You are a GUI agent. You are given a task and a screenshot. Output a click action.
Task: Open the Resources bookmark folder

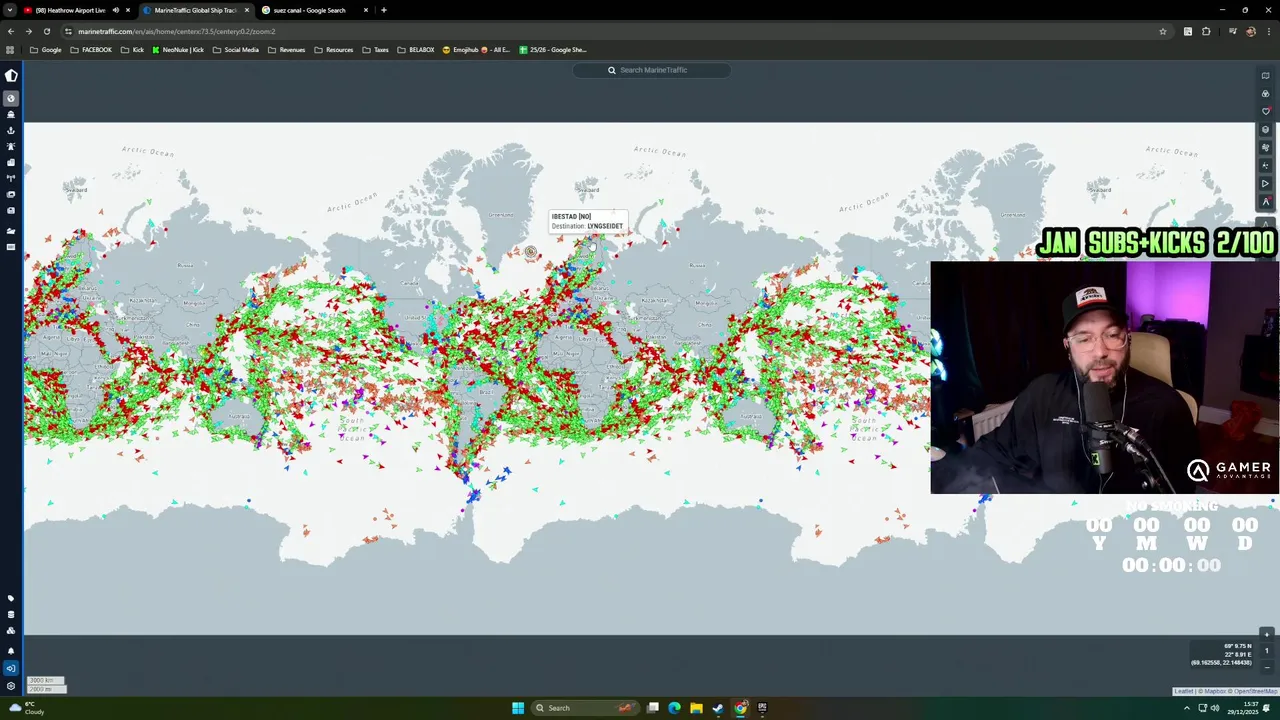coord(333,50)
